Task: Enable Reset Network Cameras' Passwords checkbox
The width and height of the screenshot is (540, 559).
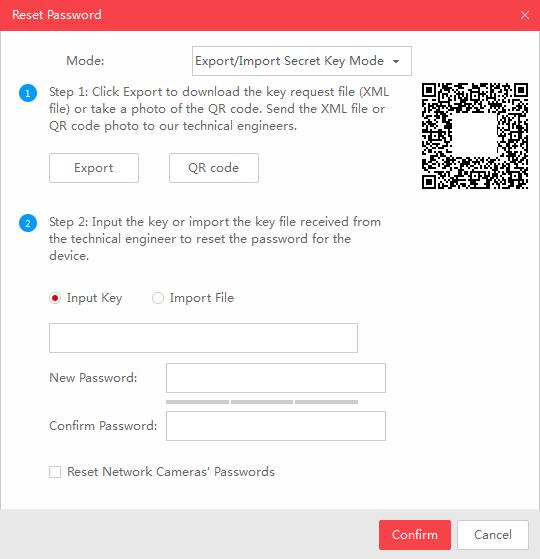Action: coord(55,472)
